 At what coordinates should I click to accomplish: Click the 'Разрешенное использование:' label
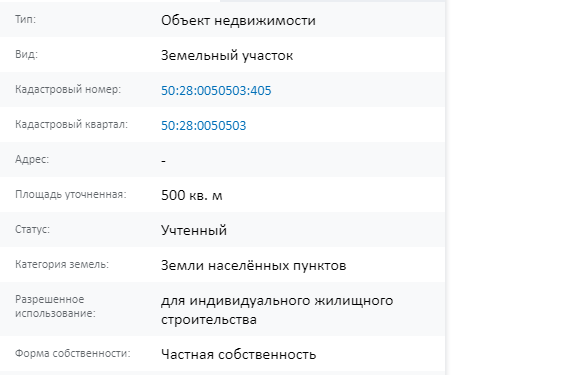[55, 306]
